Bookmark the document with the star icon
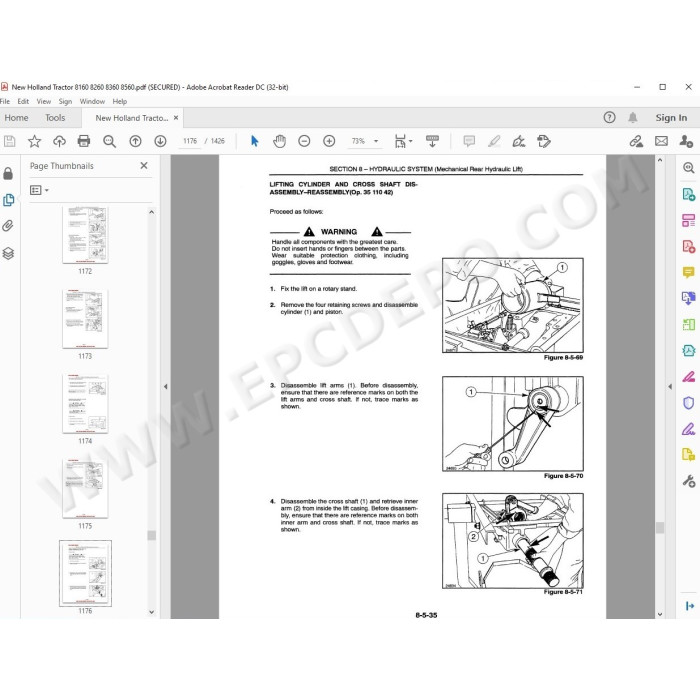The height and width of the screenshot is (700, 700). 34,142
